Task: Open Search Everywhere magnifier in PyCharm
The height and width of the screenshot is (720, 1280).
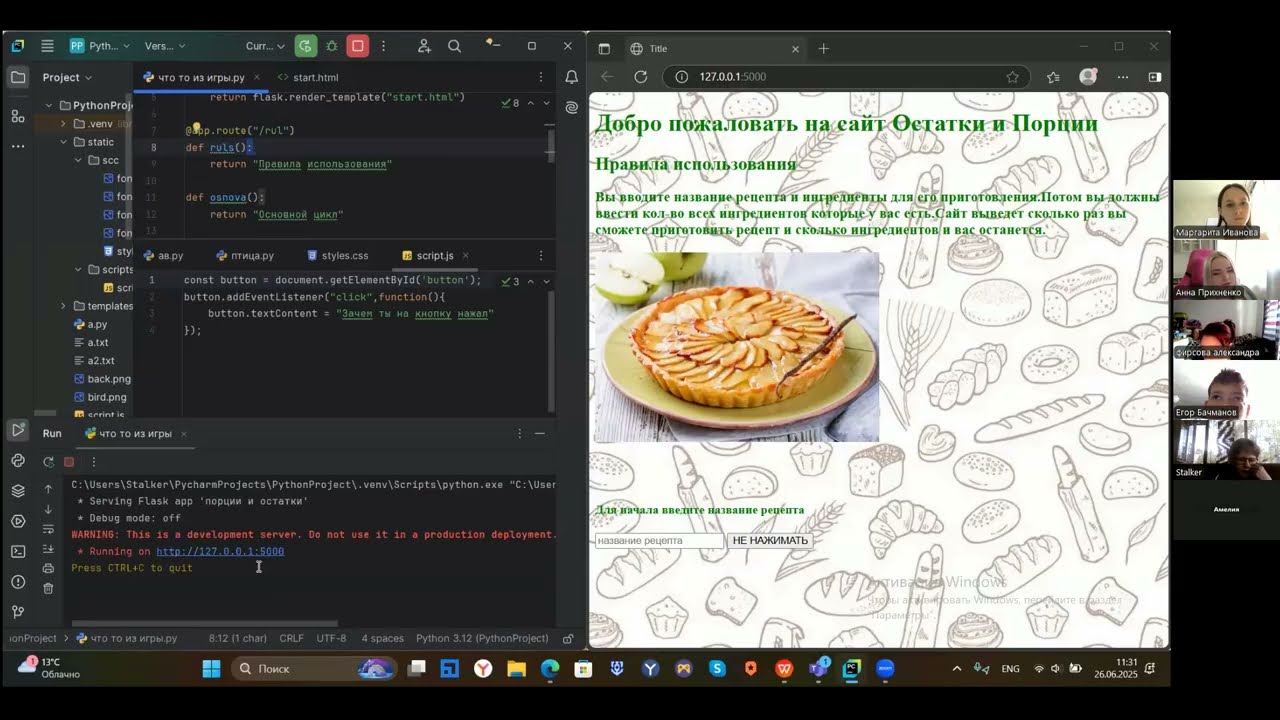Action: pyautogui.click(x=454, y=46)
